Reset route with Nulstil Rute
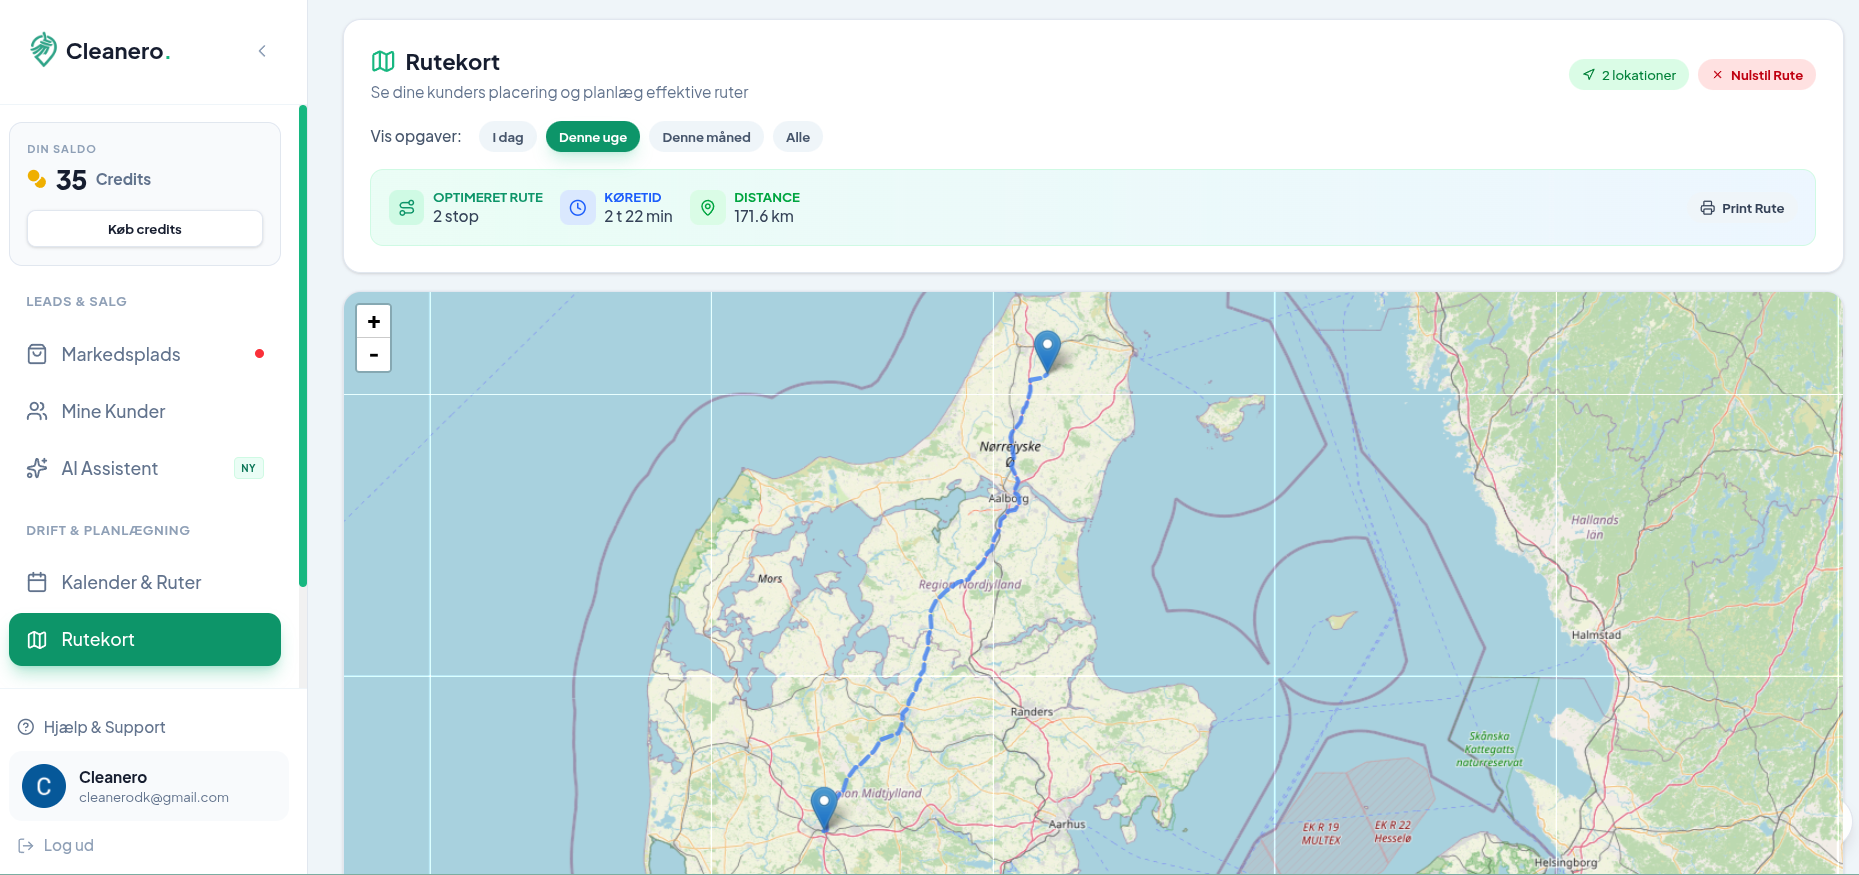 [1756, 75]
